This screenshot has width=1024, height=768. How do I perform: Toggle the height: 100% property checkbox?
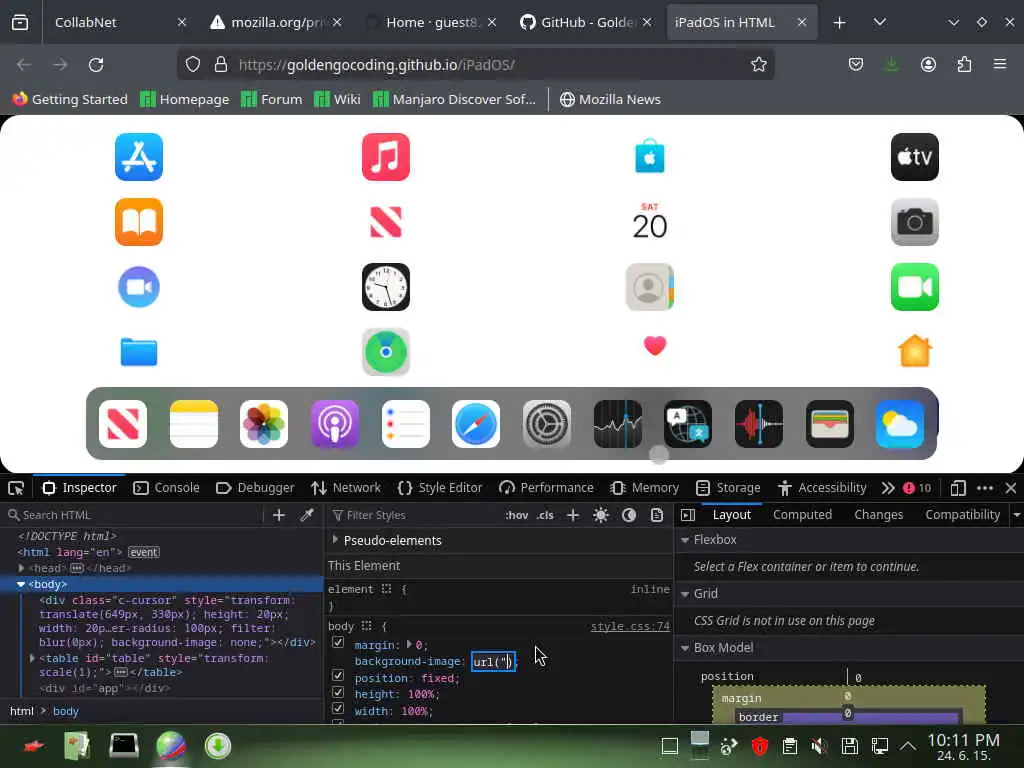(x=338, y=692)
